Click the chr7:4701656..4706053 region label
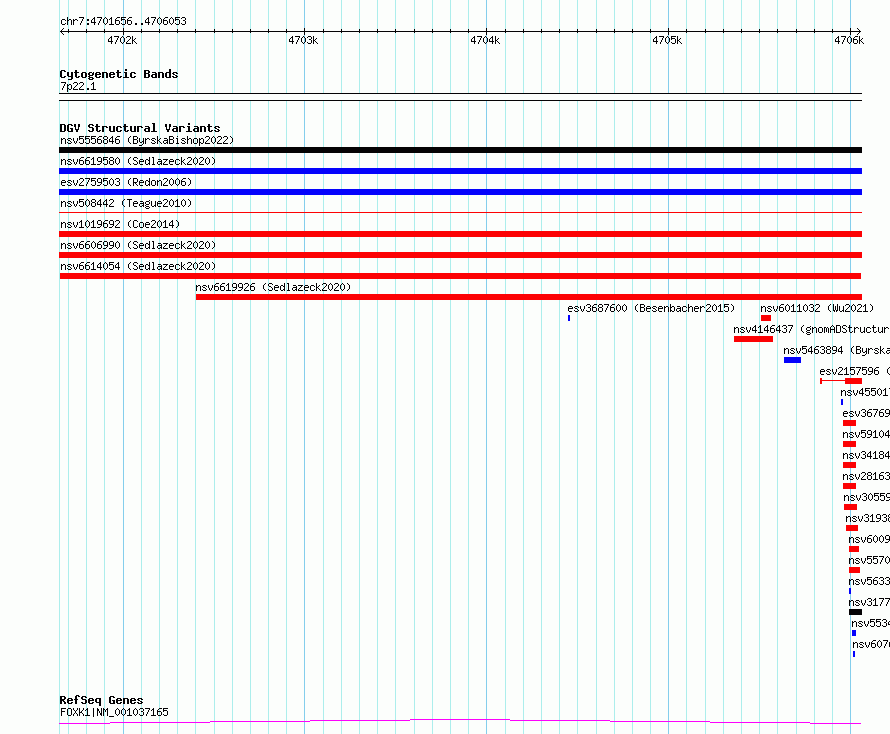The height and width of the screenshot is (734, 890). 123,21
